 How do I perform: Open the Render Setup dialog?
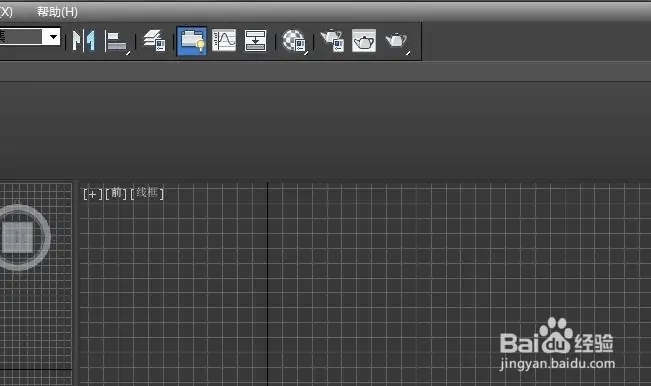[332, 40]
